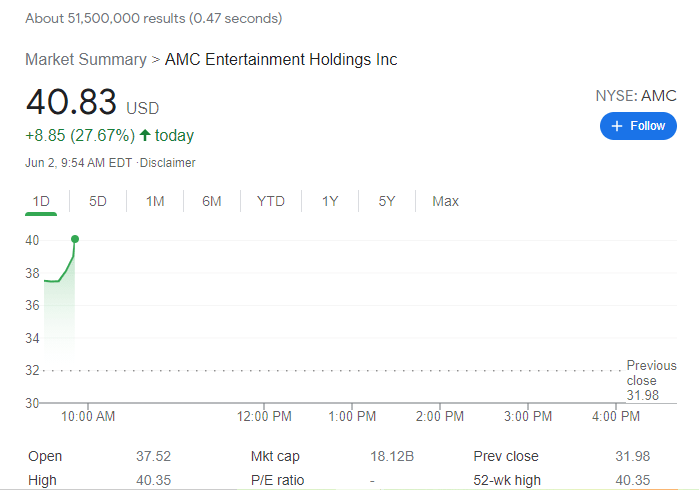Click the Previous close 31.98 chart label
Image resolution: width=699 pixels, height=490 pixels.
point(651,381)
